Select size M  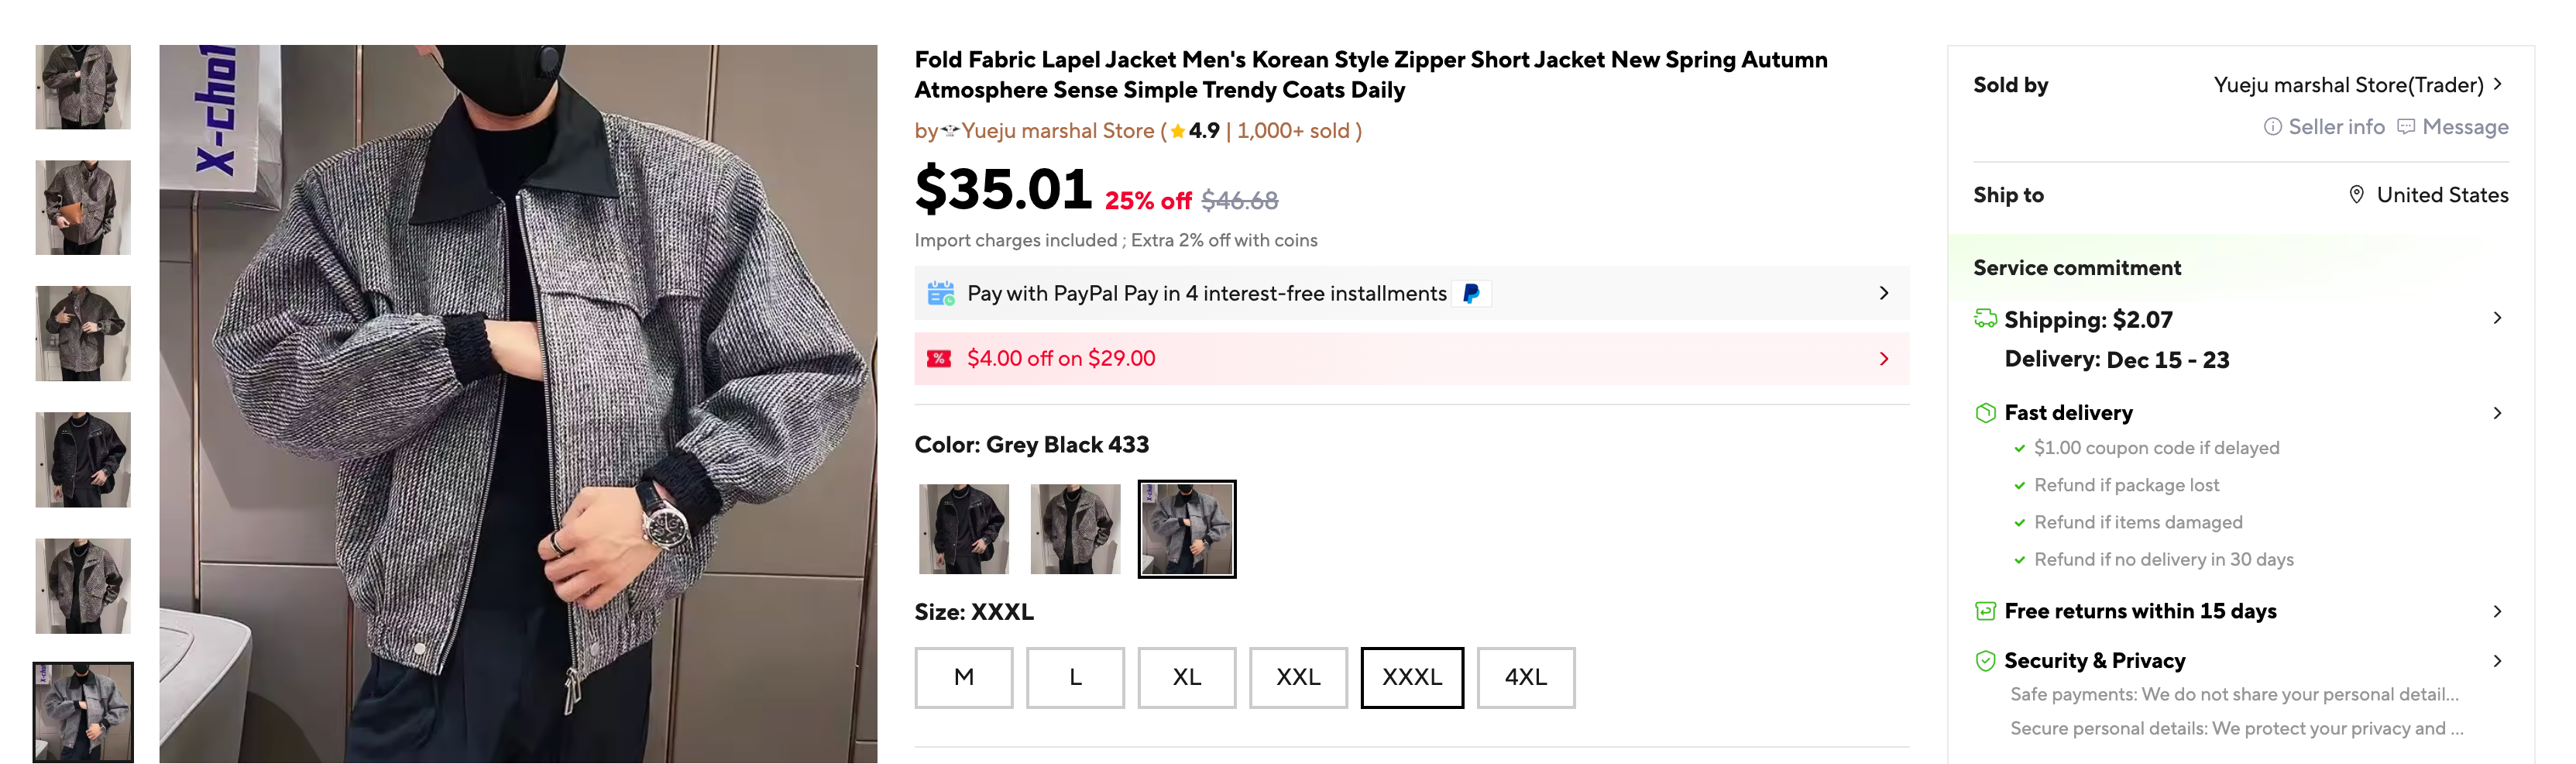pos(963,677)
